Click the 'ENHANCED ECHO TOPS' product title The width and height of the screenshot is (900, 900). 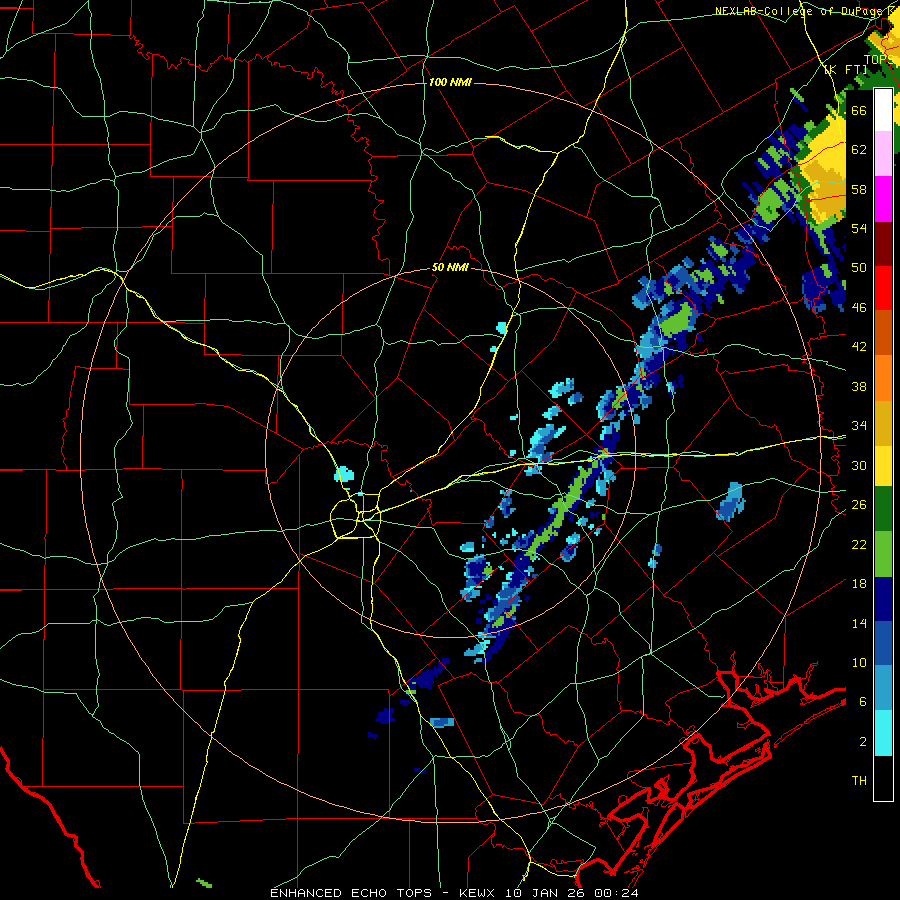point(352,893)
